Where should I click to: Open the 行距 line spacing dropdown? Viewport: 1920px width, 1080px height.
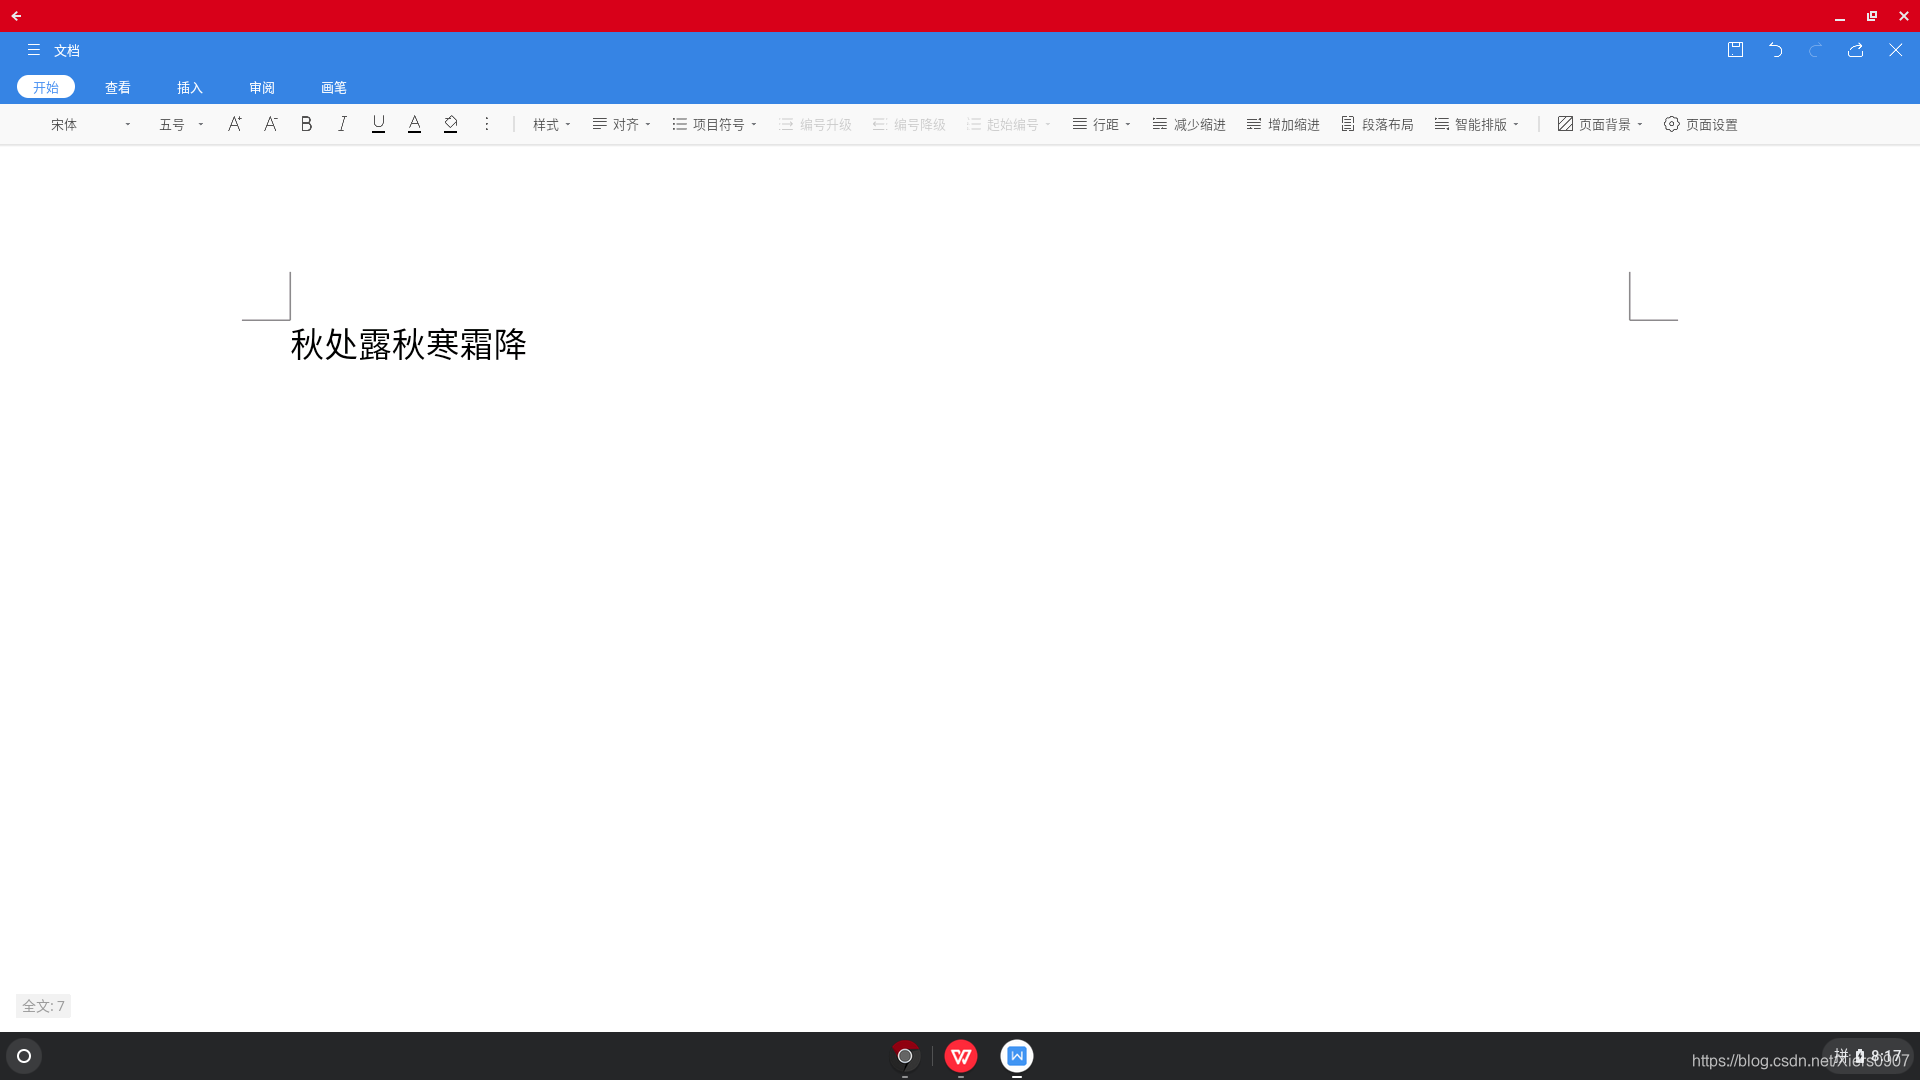(1102, 124)
